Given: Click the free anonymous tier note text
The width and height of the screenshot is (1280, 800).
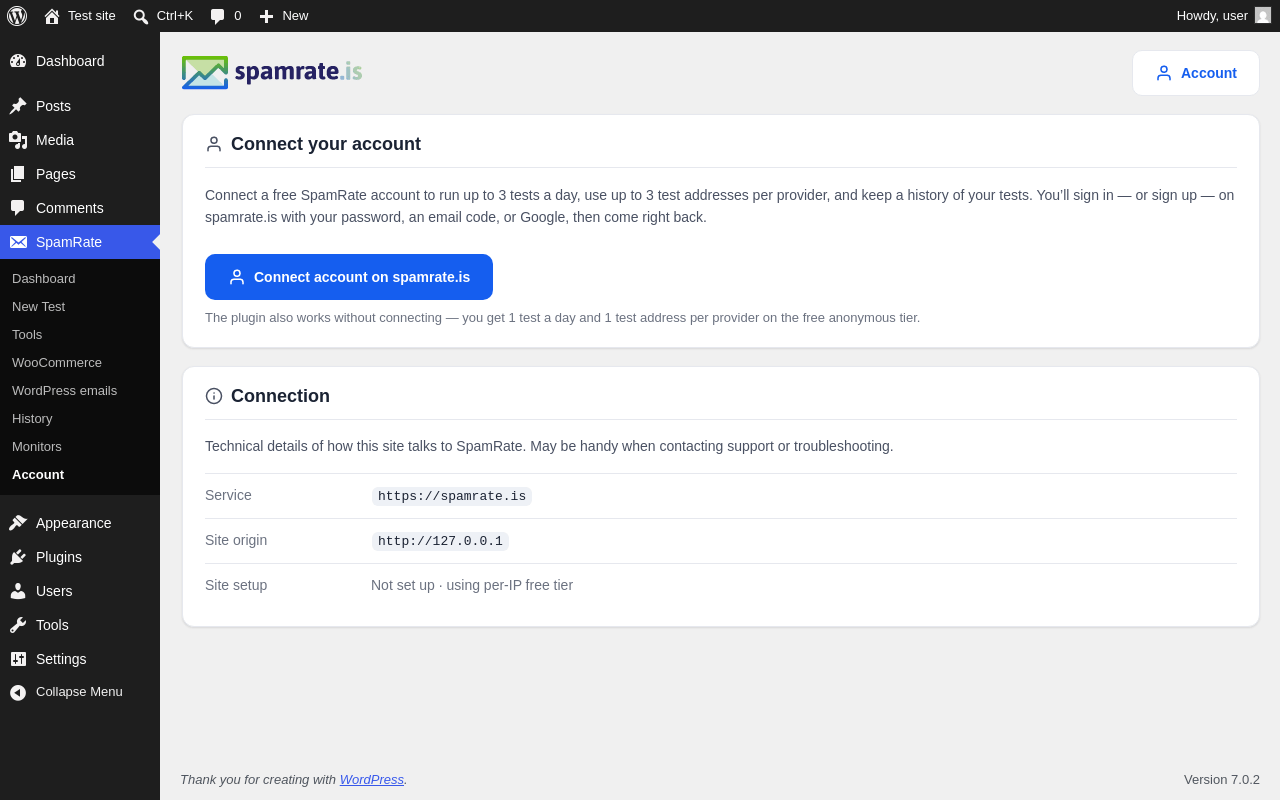Looking at the screenshot, I should (x=562, y=317).
